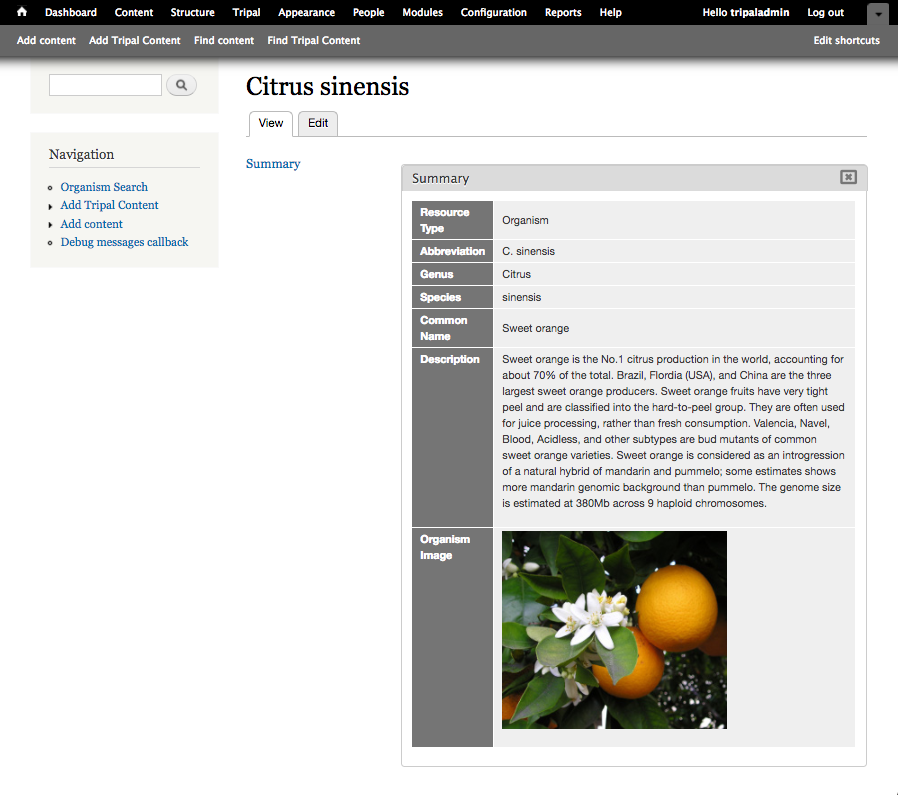Click the Find Tripal Content shortcut
The image size is (898, 795).
(313, 41)
